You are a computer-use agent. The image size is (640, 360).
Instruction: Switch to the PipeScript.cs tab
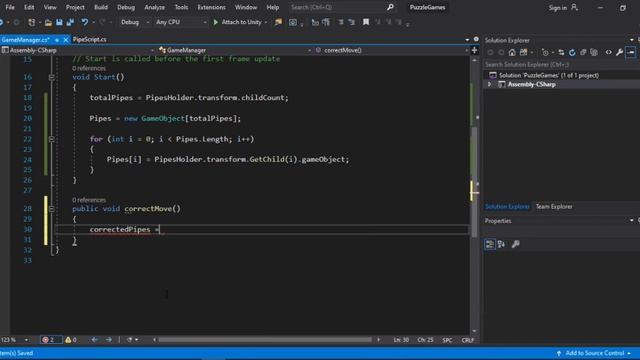pyautogui.click(x=90, y=40)
